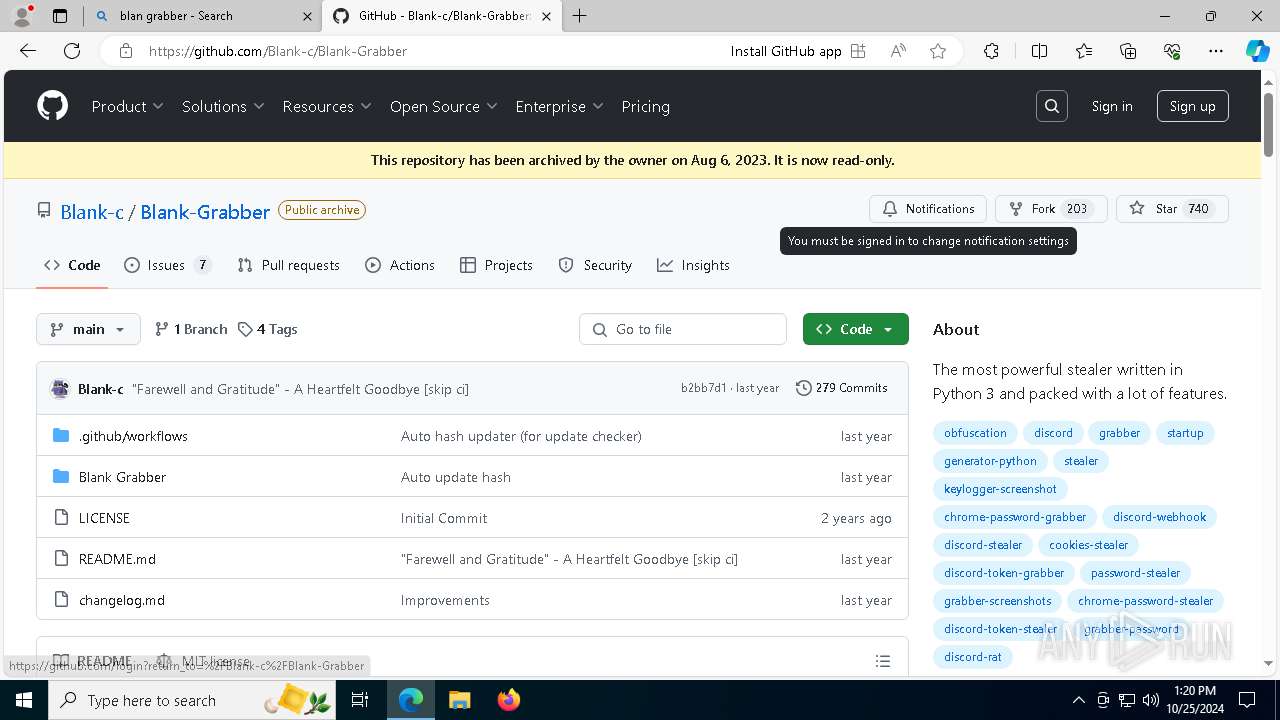The width and height of the screenshot is (1280, 720).
Task: Open Edge Settings and more menu
Action: [1216, 51]
